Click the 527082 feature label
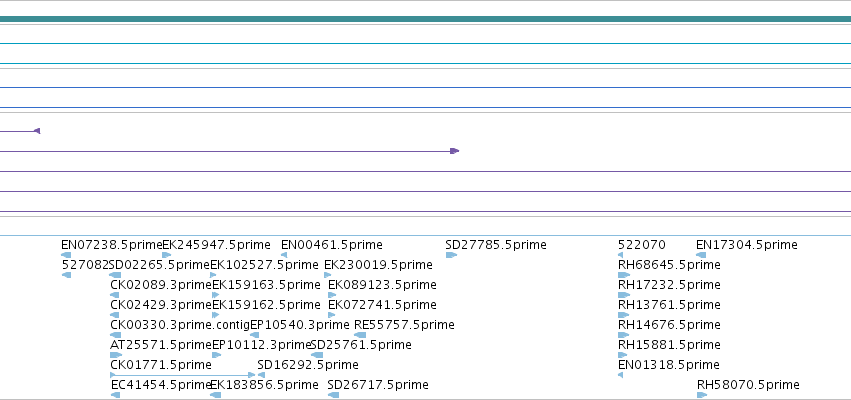Image resolution: width=851 pixels, height=400 pixels. [x=85, y=265]
